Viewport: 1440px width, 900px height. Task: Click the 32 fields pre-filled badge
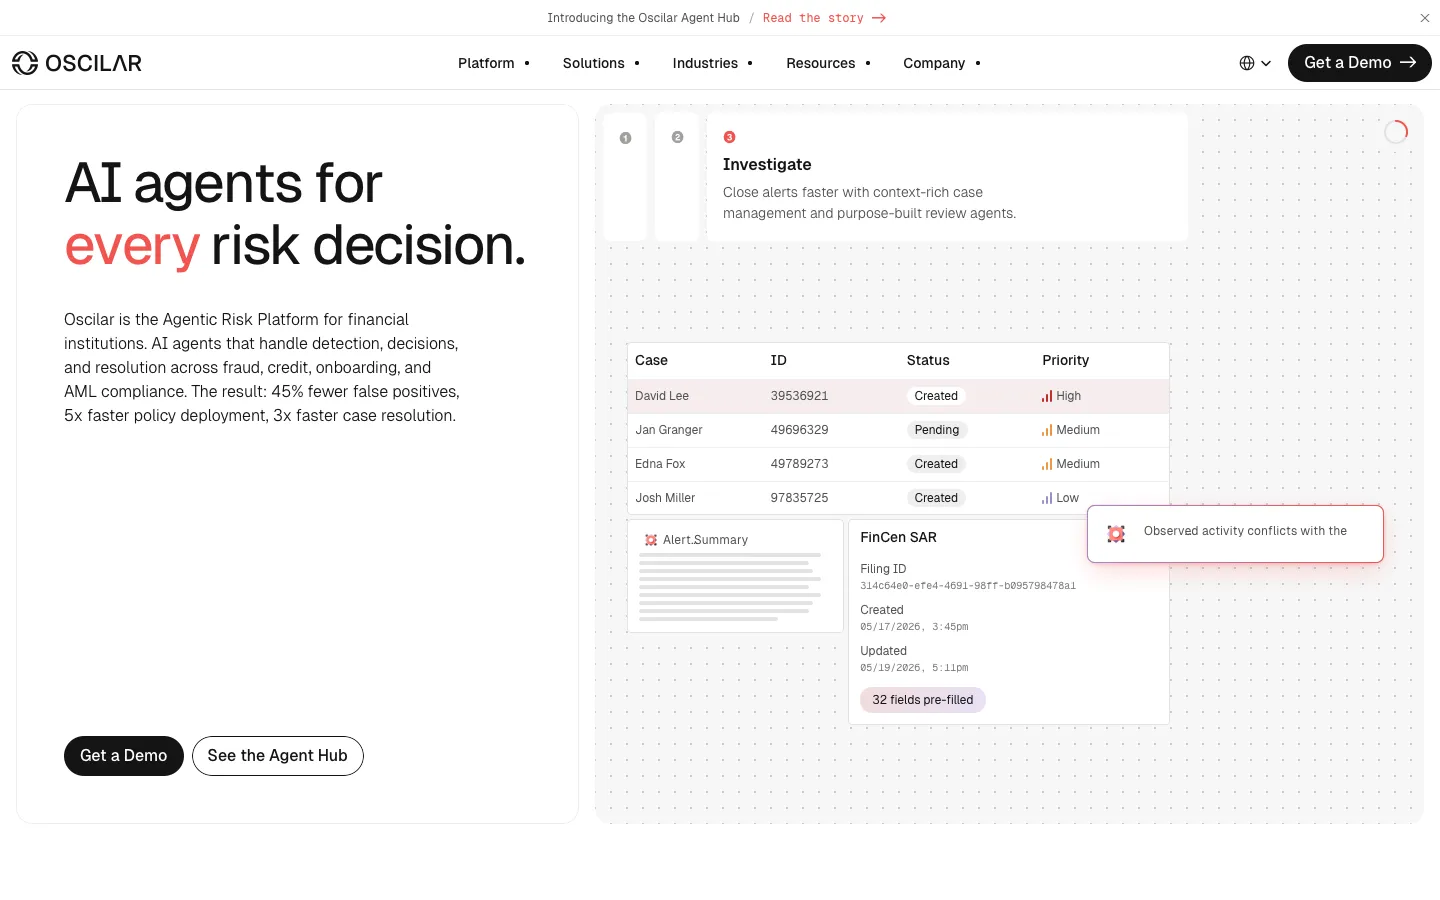923,700
